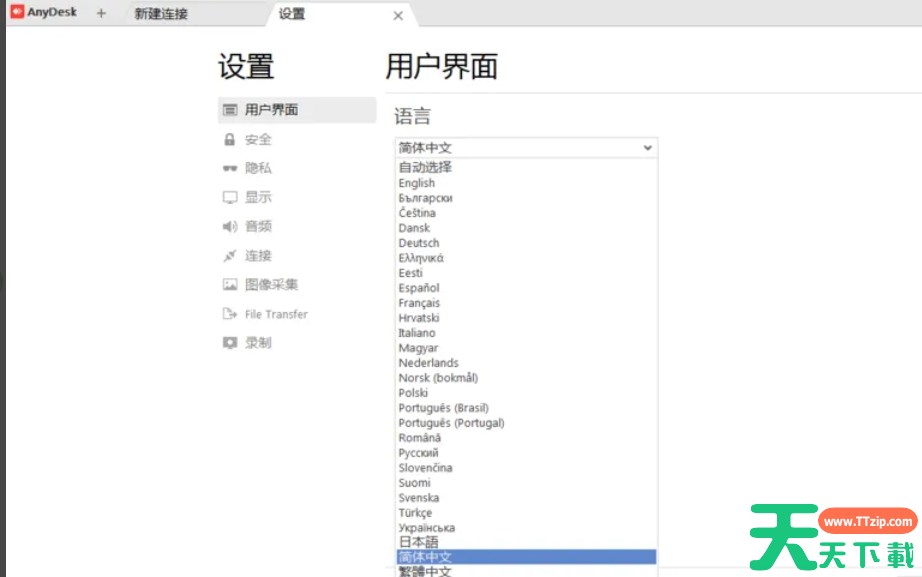The image size is (922, 577).
Task: Pick Nederlands from the language list
Action: 526,363
